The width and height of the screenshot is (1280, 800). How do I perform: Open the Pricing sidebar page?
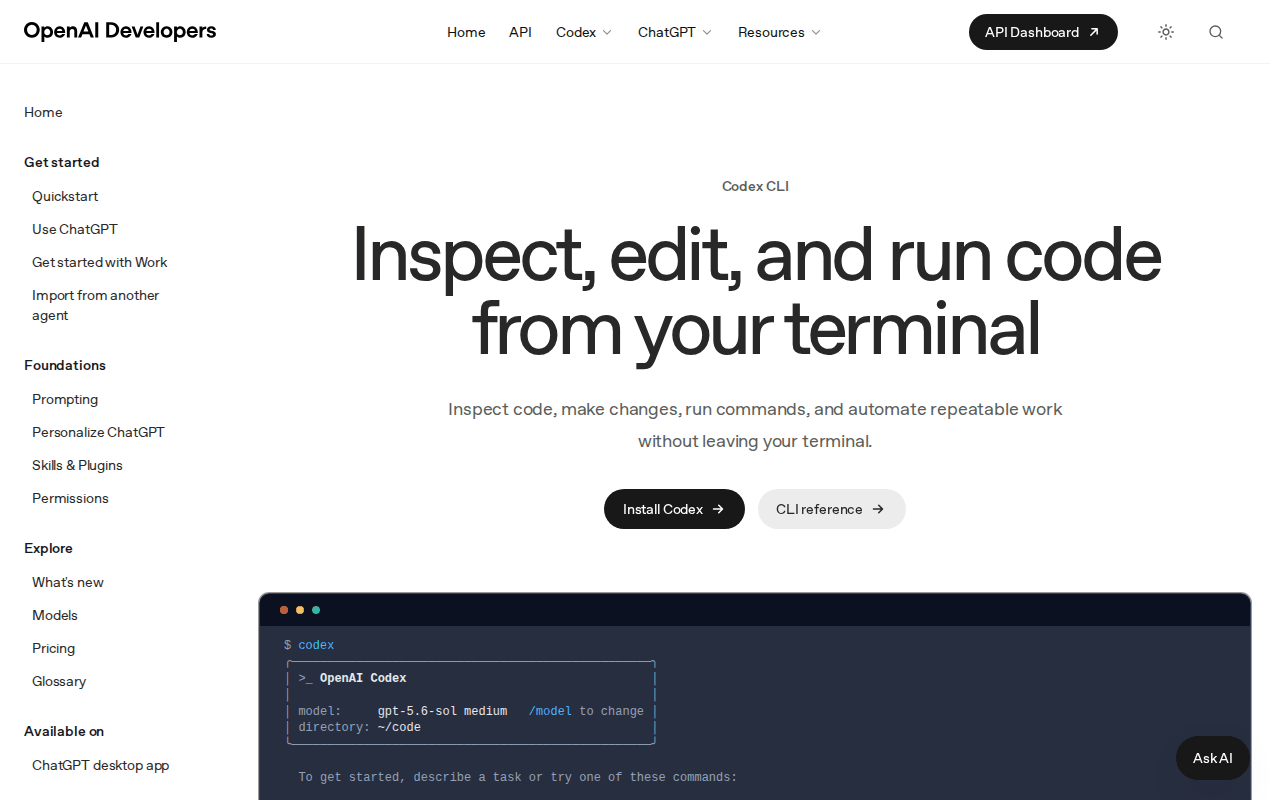(53, 648)
